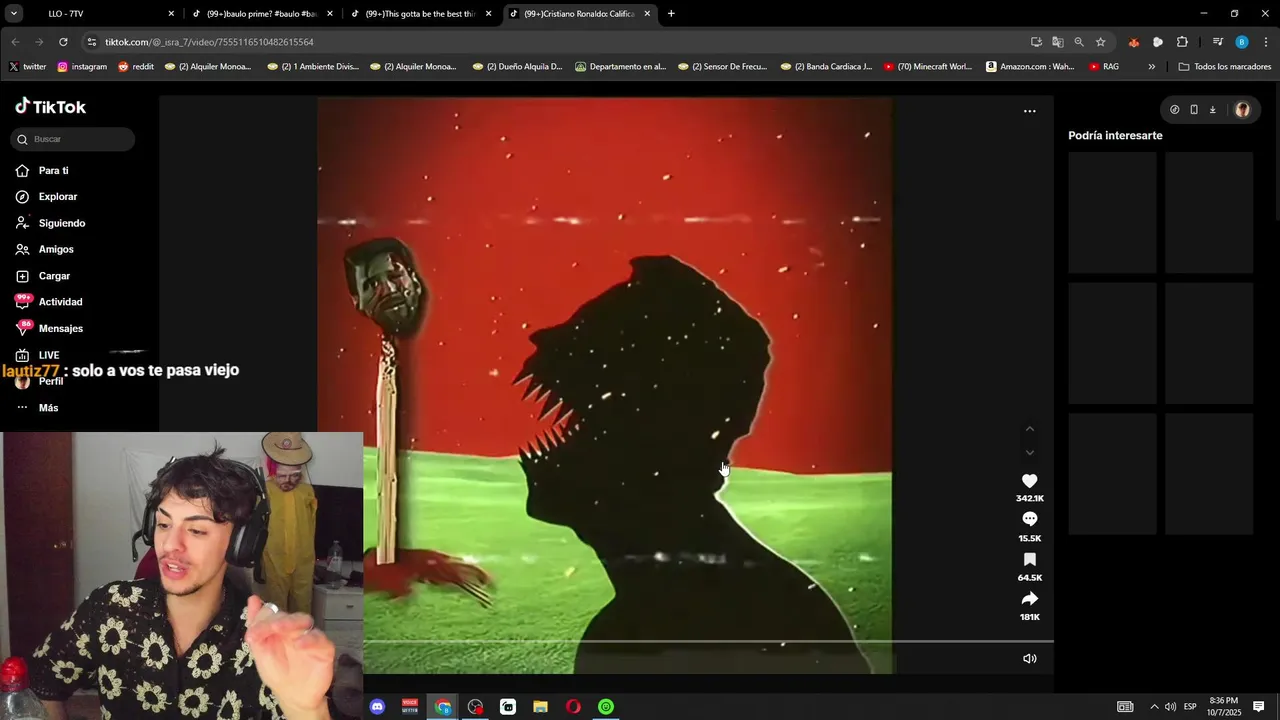
Task: Open the volume control in system tray
Action: 1170,707
